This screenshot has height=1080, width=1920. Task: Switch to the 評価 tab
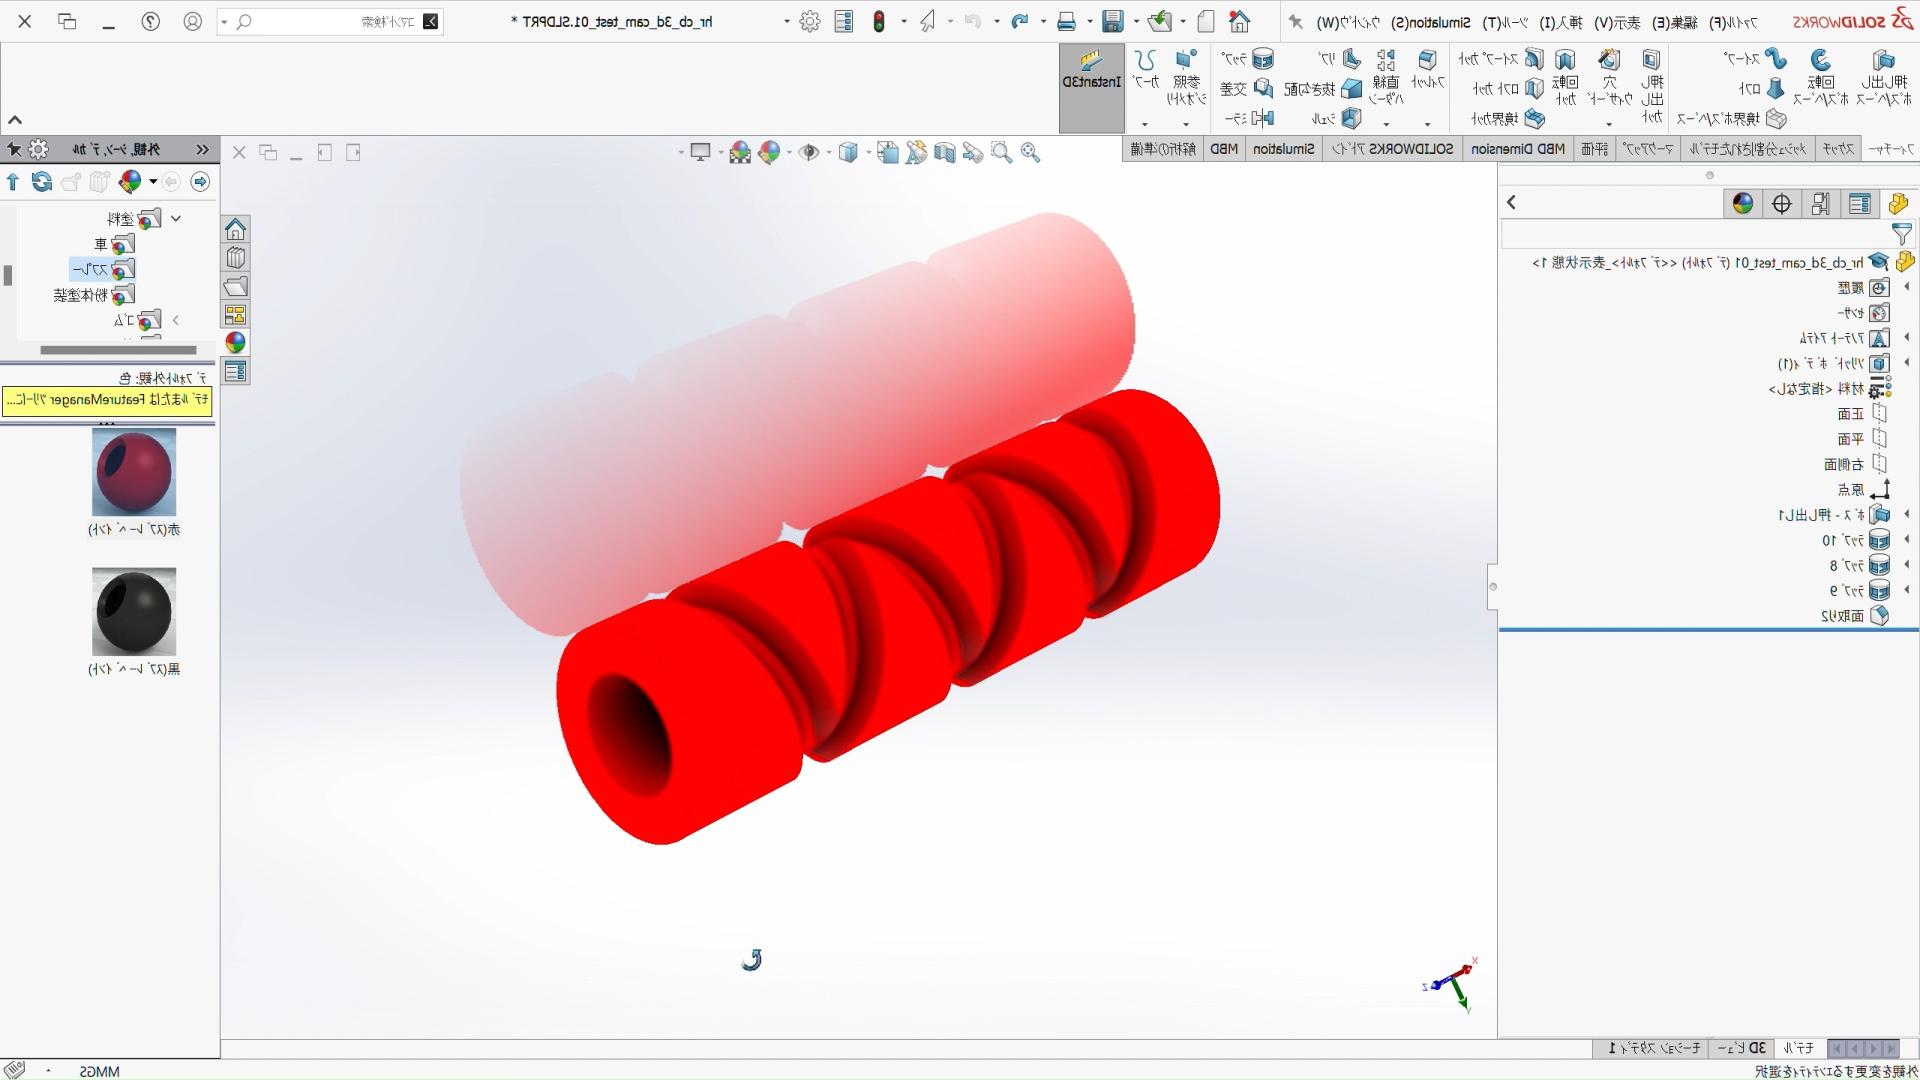click(1595, 149)
